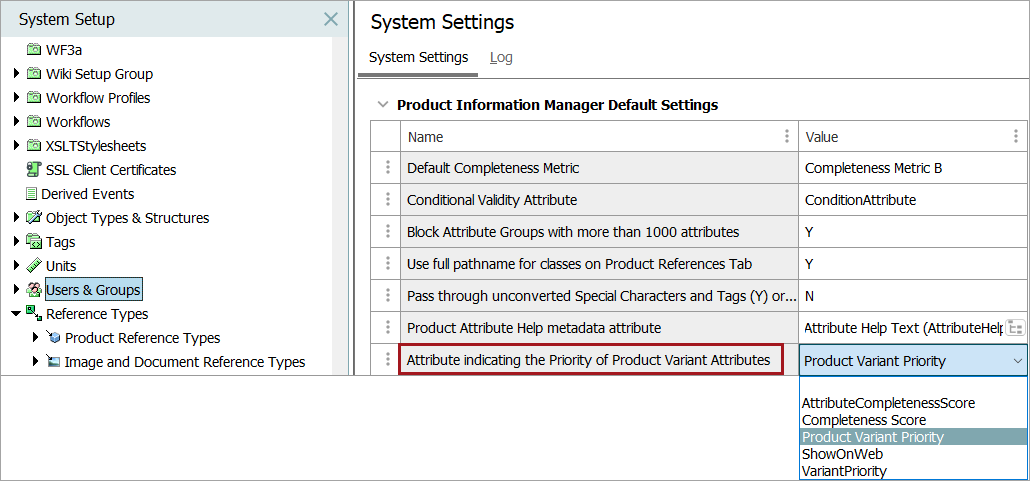Click the Derived Events document icon
Viewport: 1030px width, 481px height.
33,194
